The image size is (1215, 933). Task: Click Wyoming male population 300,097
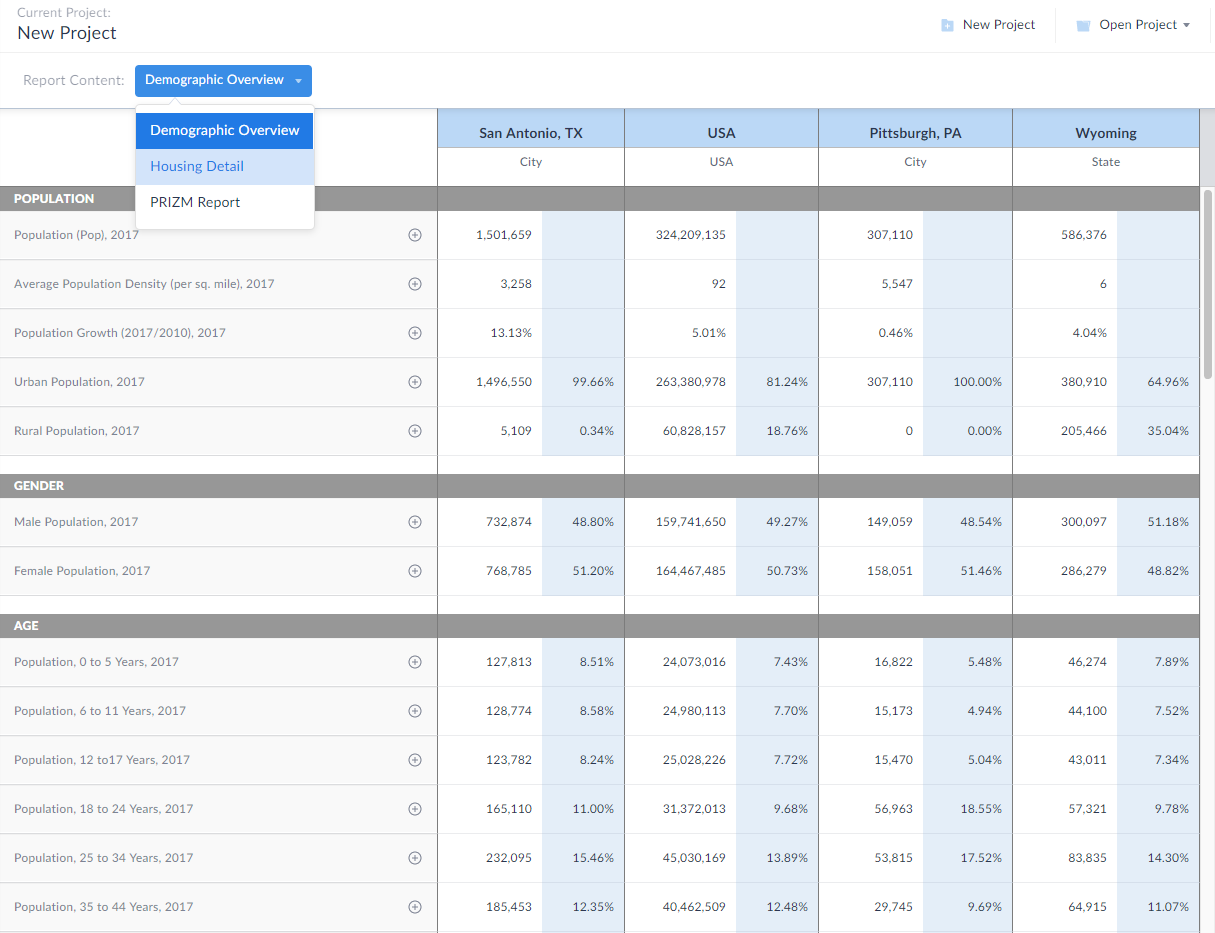[1084, 522]
